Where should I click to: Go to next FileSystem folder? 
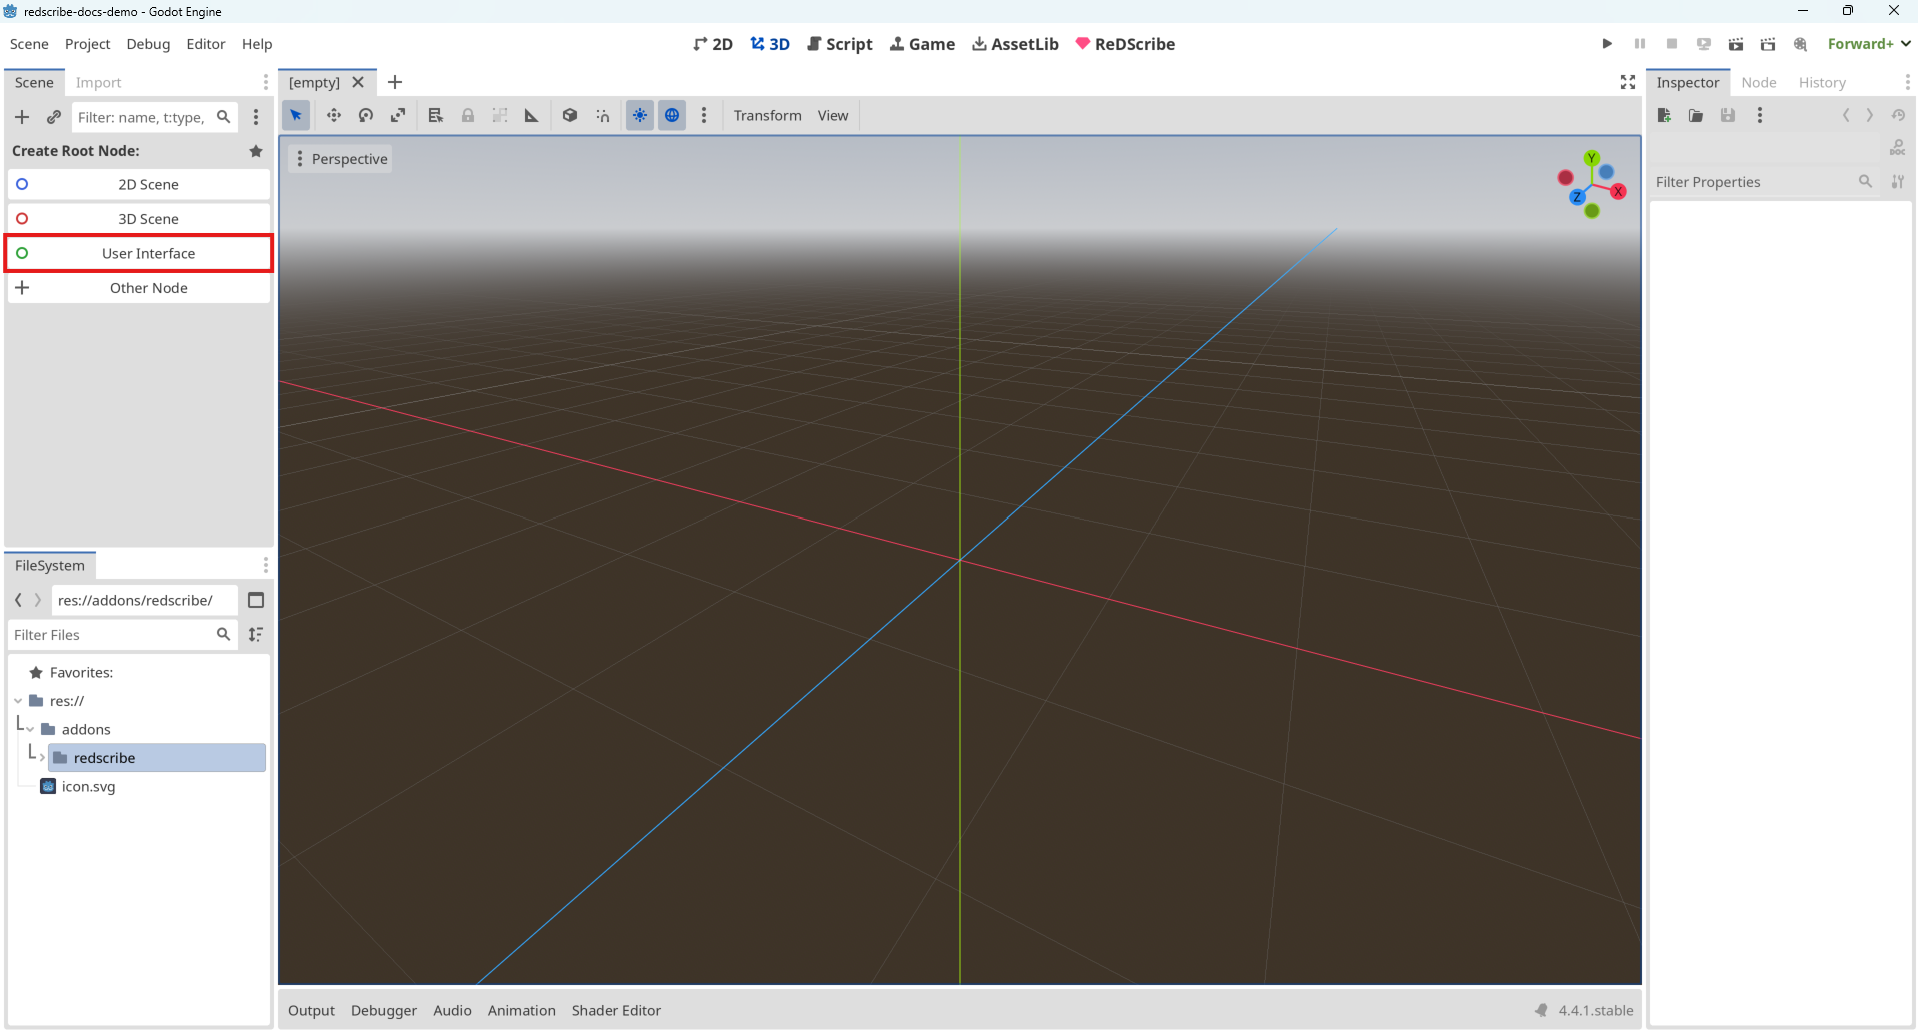click(38, 600)
